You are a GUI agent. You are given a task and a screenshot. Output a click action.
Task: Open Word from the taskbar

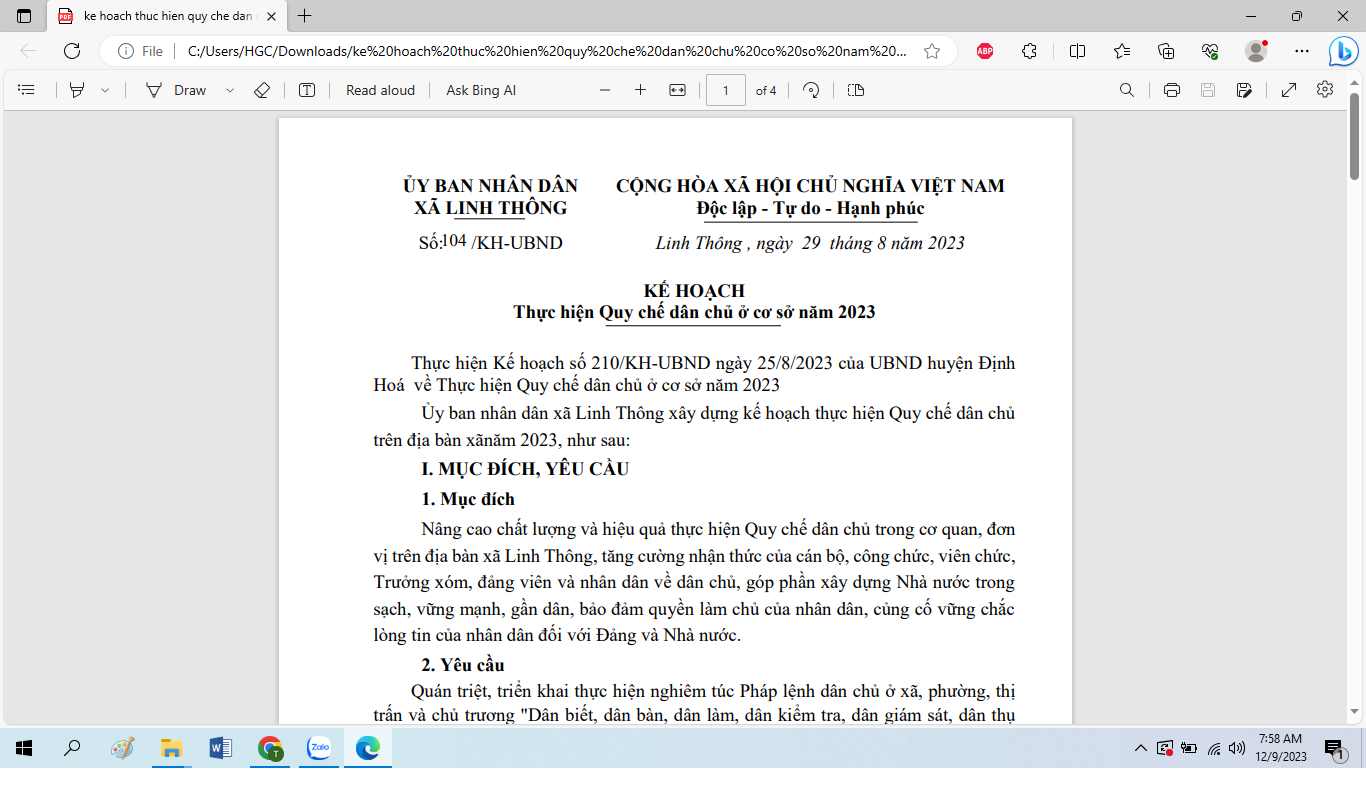pos(220,748)
